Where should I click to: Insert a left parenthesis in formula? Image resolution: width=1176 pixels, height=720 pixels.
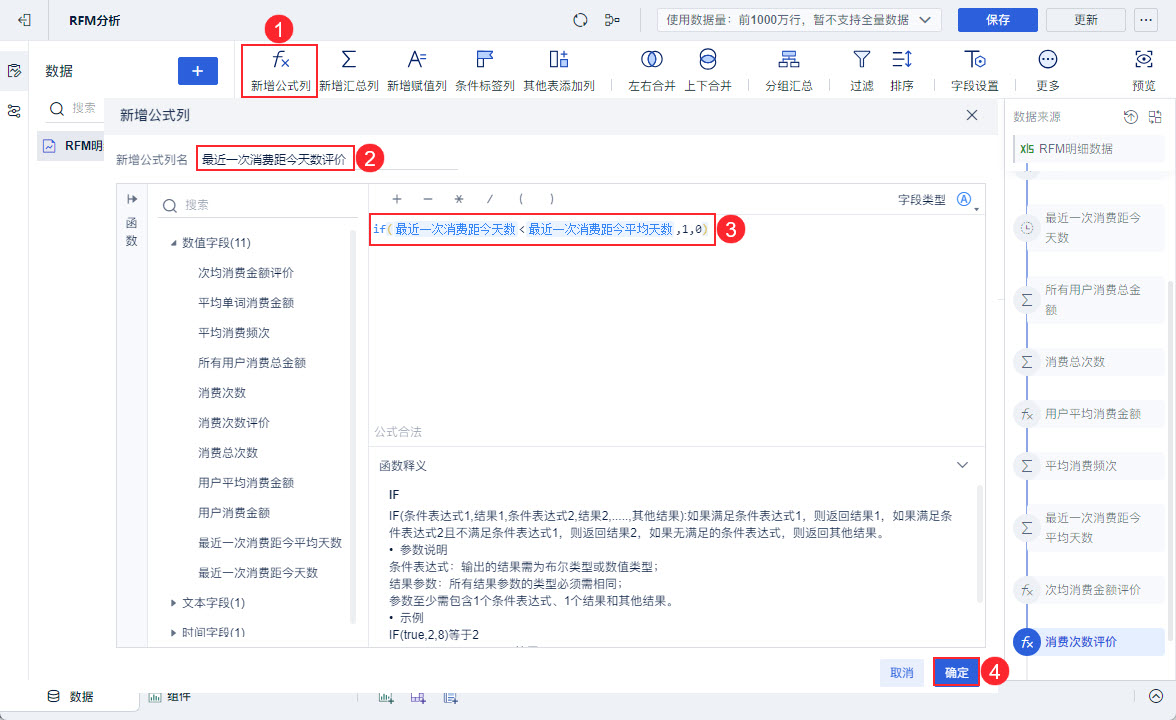coord(520,199)
